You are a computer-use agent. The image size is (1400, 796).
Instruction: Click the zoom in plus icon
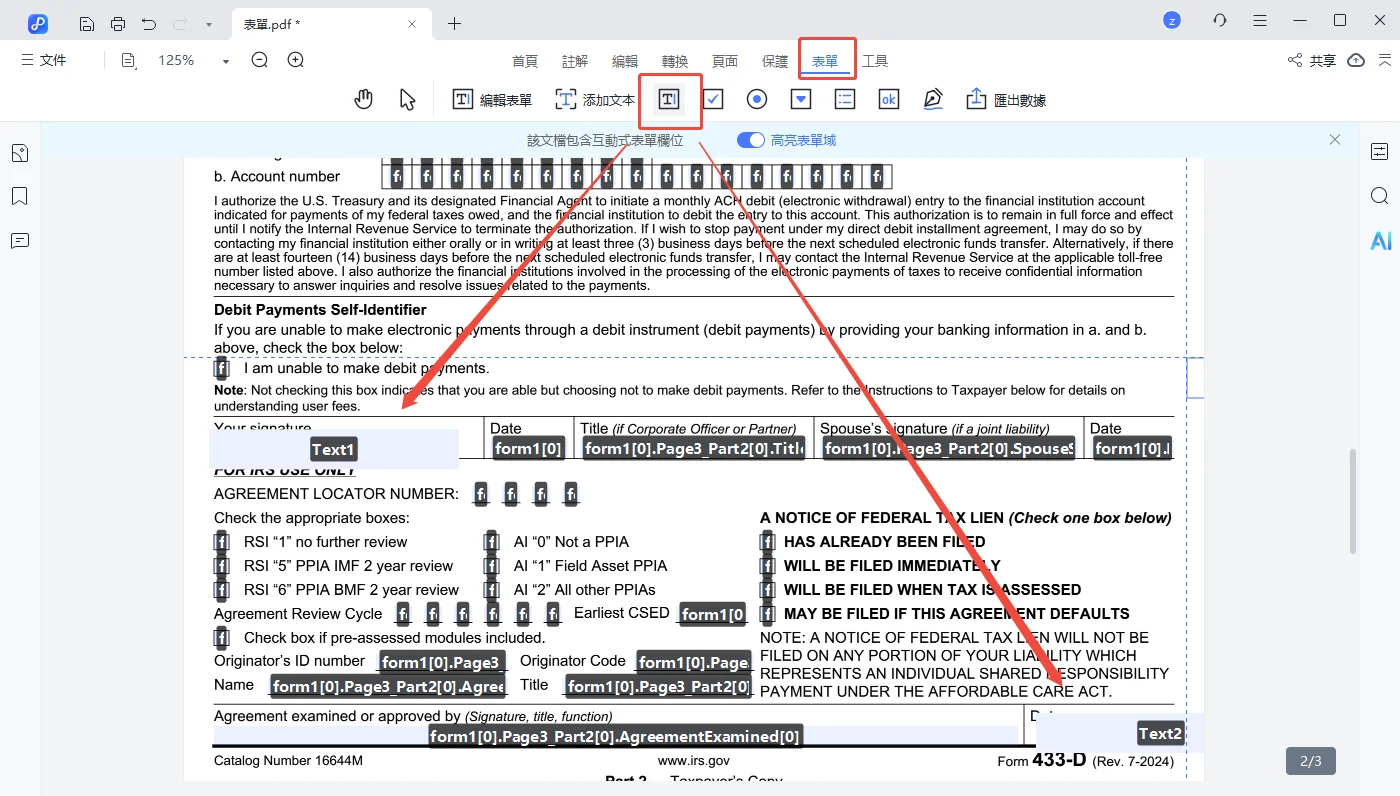coord(296,60)
